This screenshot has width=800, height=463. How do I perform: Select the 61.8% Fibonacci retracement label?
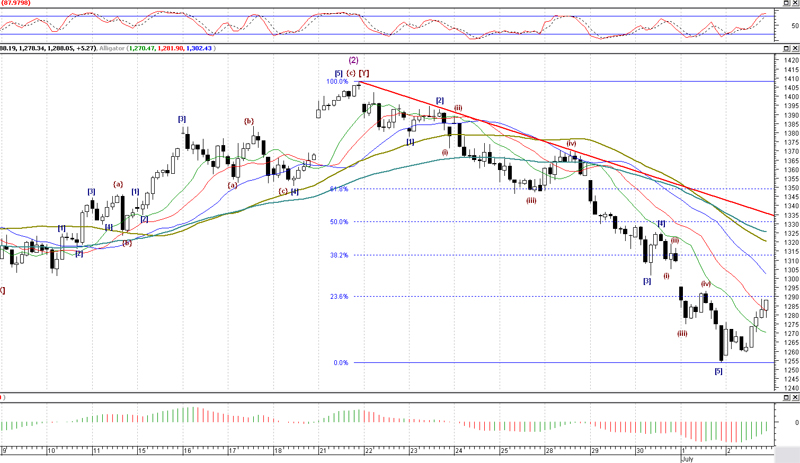pyautogui.click(x=338, y=188)
